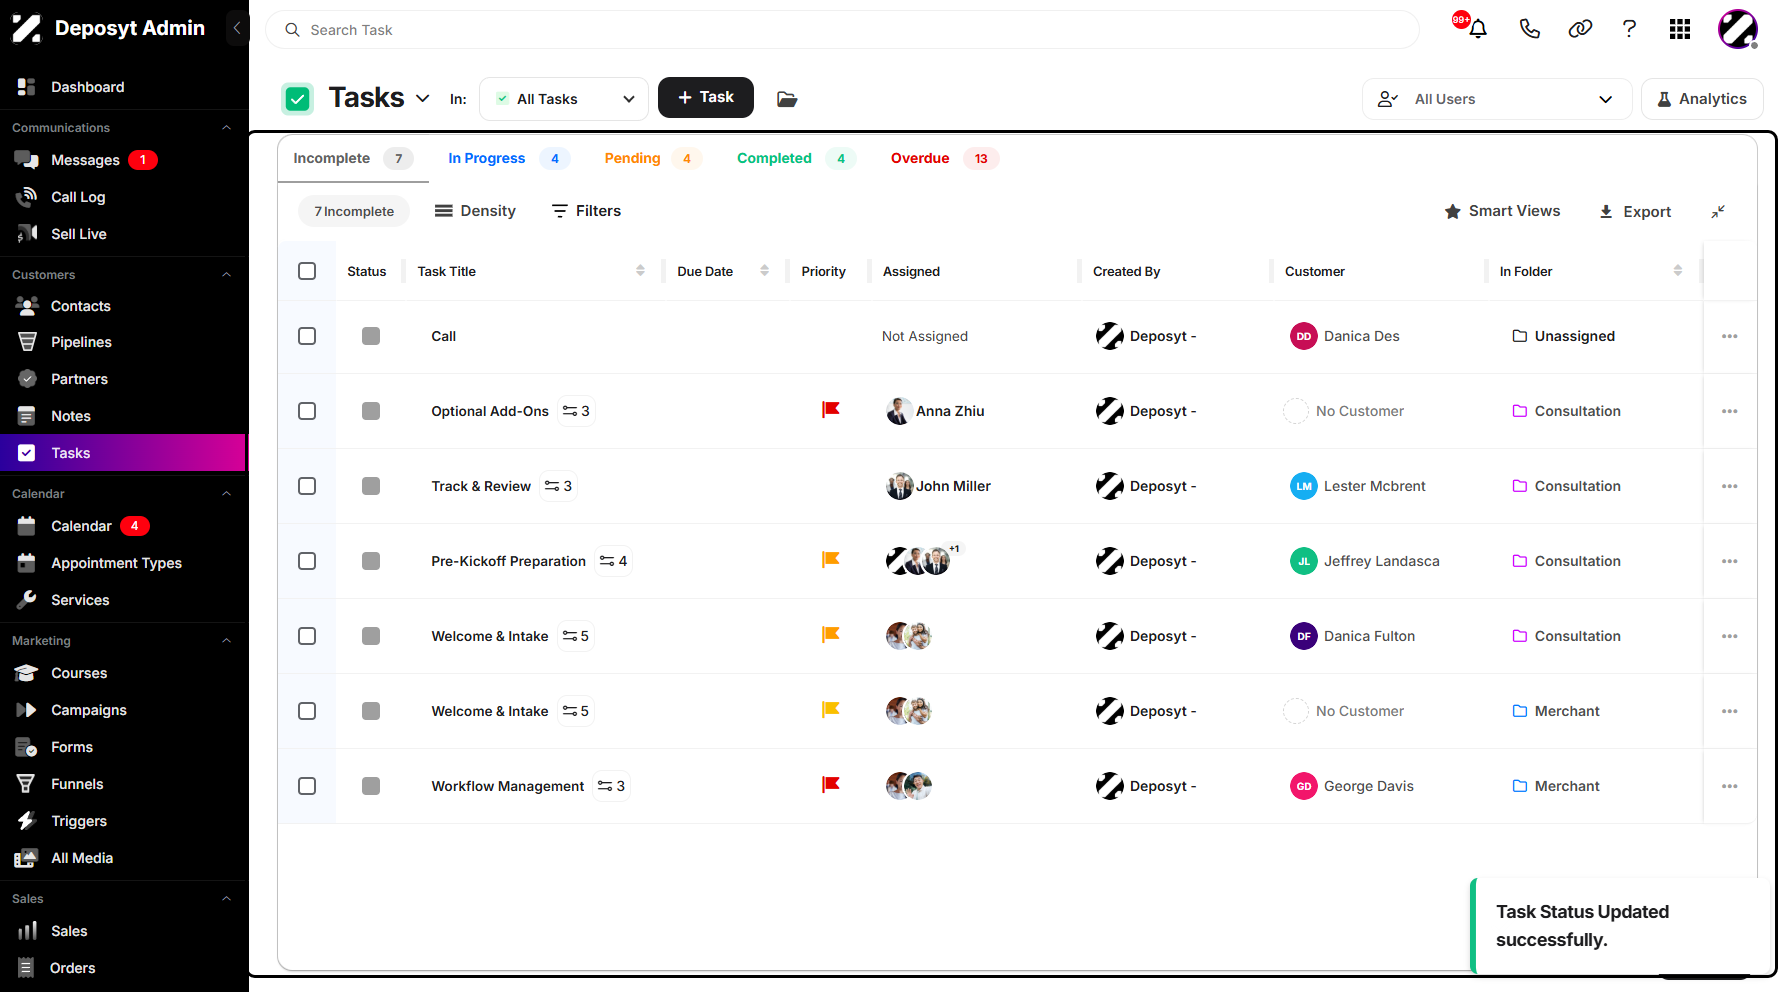Open the help question mark
This screenshot has width=1782, height=992.
pos(1629,29)
